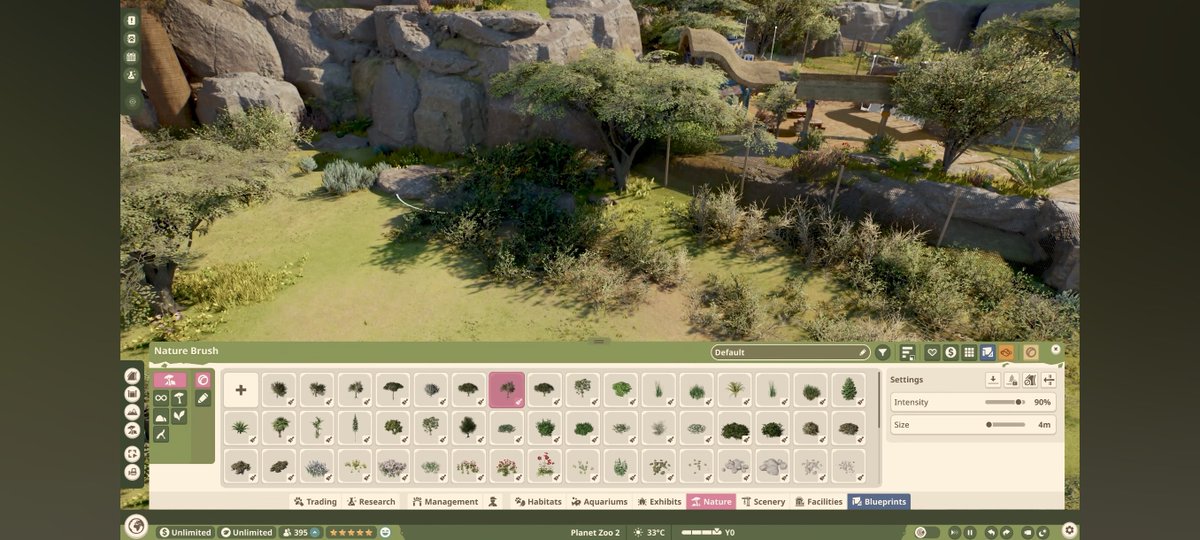Viewport: 1200px width, 540px height.
Task: Open the globe menu button
Action: coord(137,527)
